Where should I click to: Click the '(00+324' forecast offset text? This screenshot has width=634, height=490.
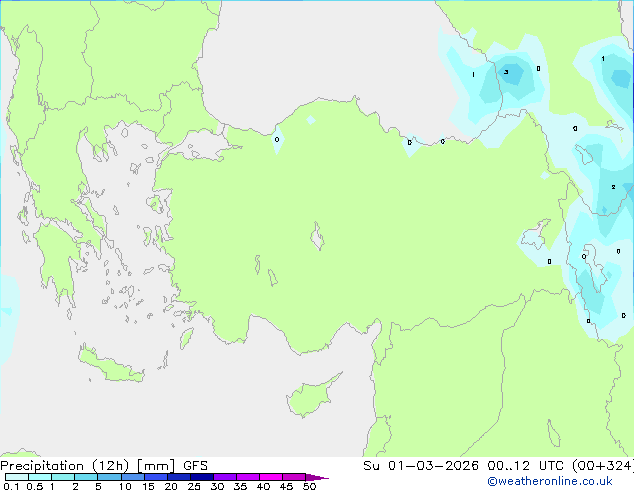602,466
